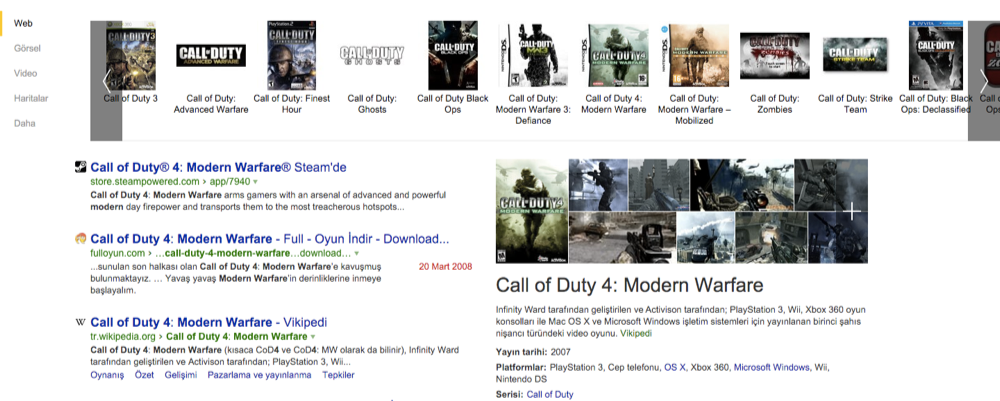Open Özet sitelink
Image resolution: width=1000 pixels, height=401 pixels.
click(144, 375)
